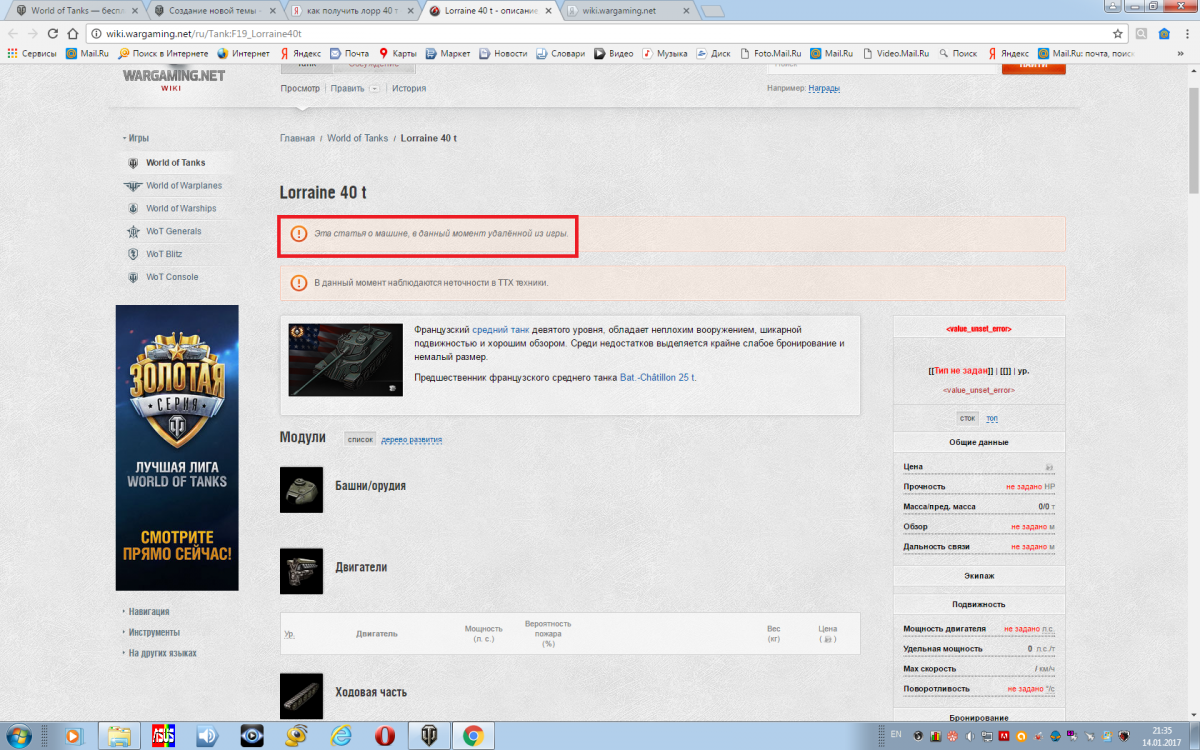Go to Главная breadcrumb link
The height and width of the screenshot is (750, 1200).
(x=297, y=138)
